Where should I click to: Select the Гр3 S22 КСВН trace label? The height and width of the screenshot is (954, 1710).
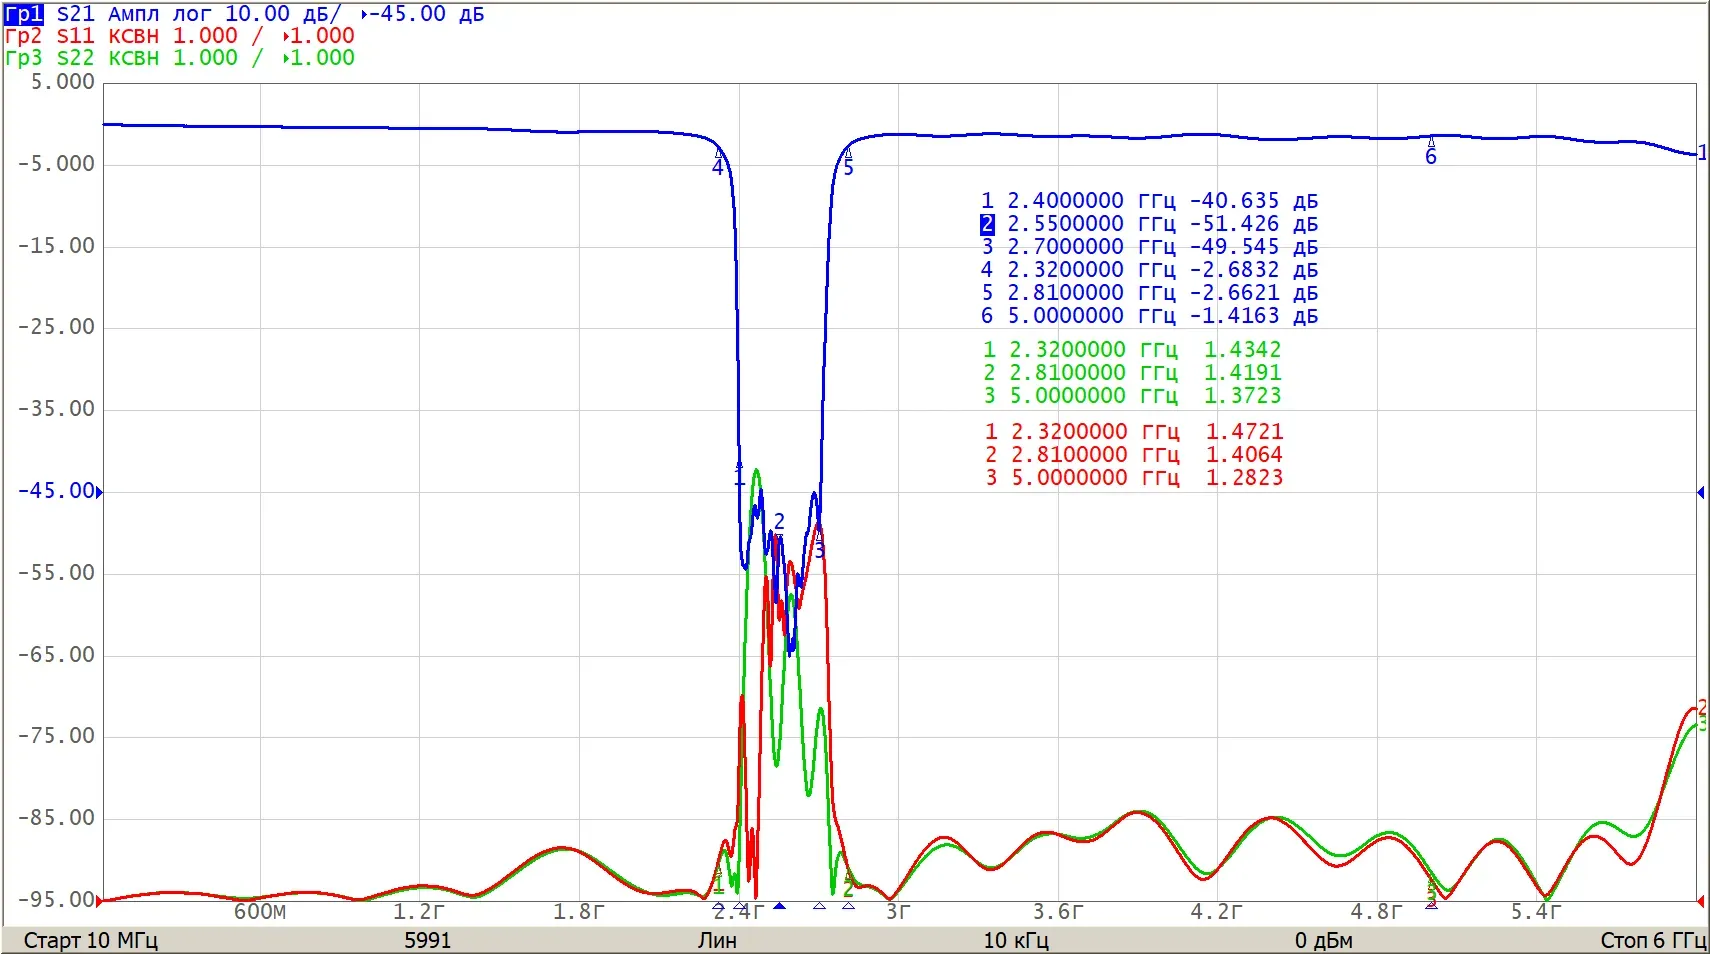[x=179, y=58]
